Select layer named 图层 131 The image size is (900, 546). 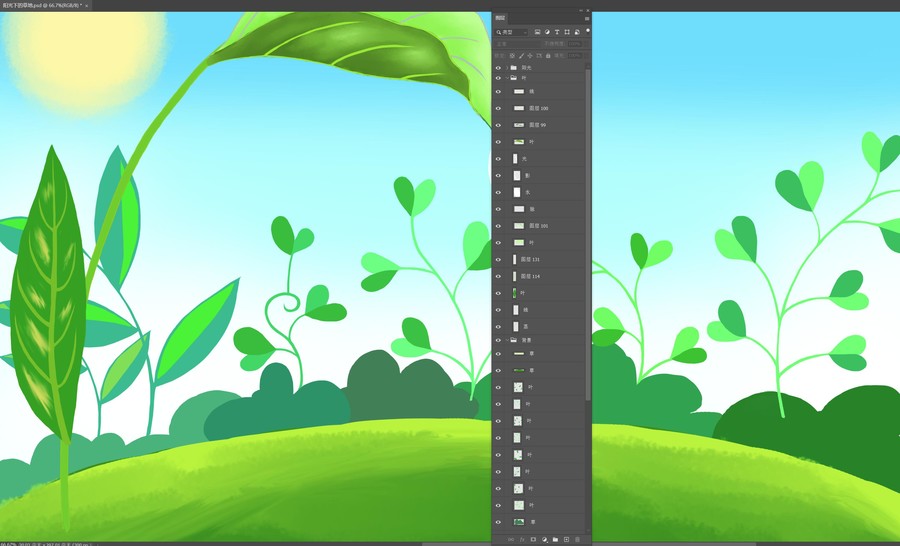530,260
